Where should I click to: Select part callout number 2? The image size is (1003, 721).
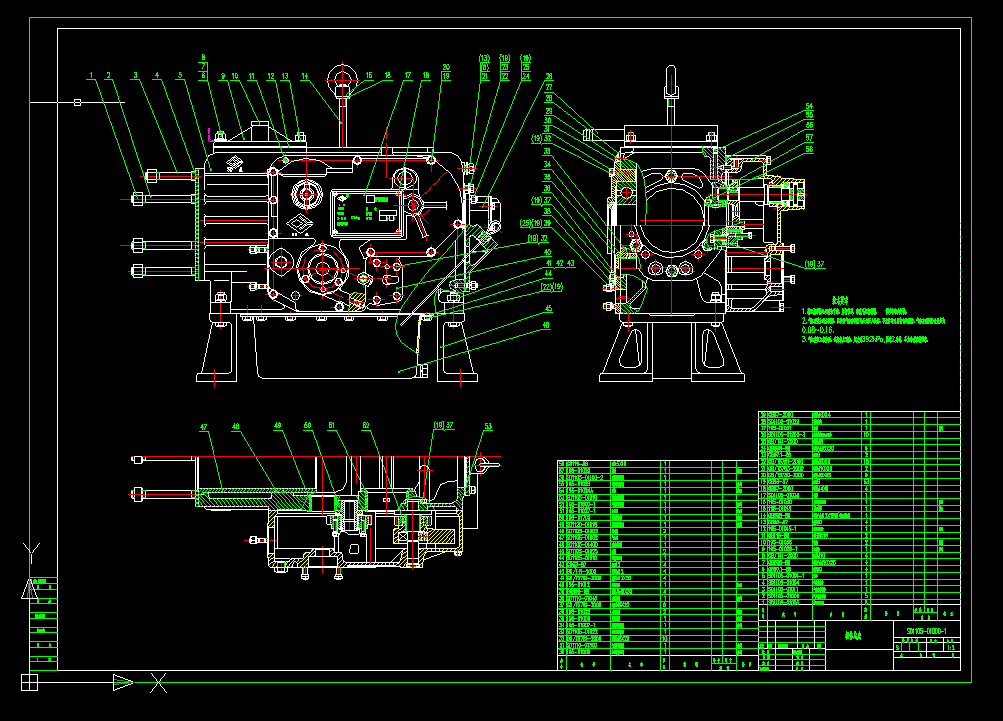coord(109,75)
